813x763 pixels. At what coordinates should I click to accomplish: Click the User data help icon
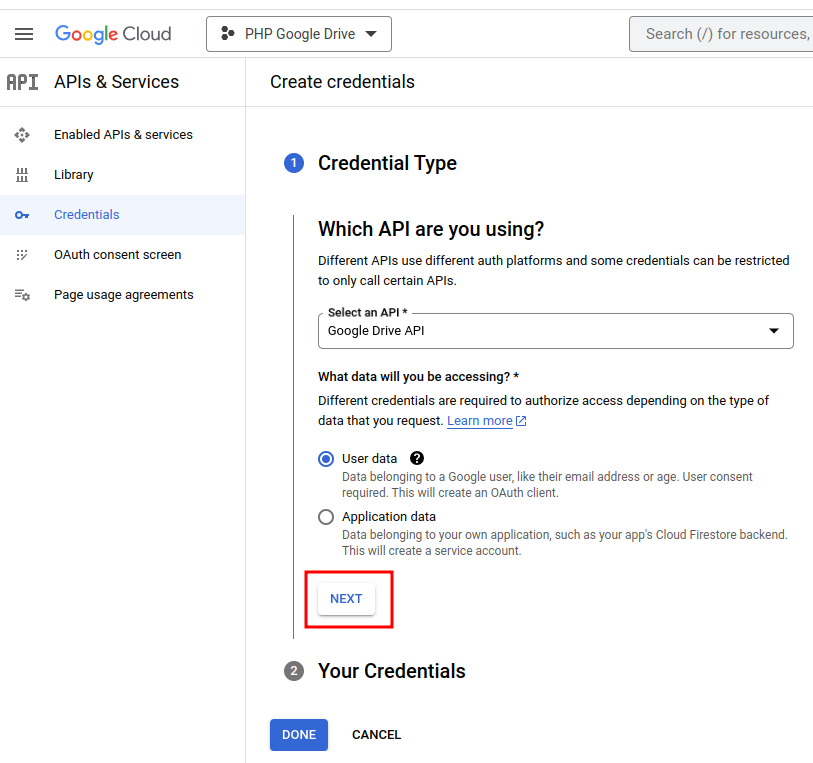pos(417,458)
